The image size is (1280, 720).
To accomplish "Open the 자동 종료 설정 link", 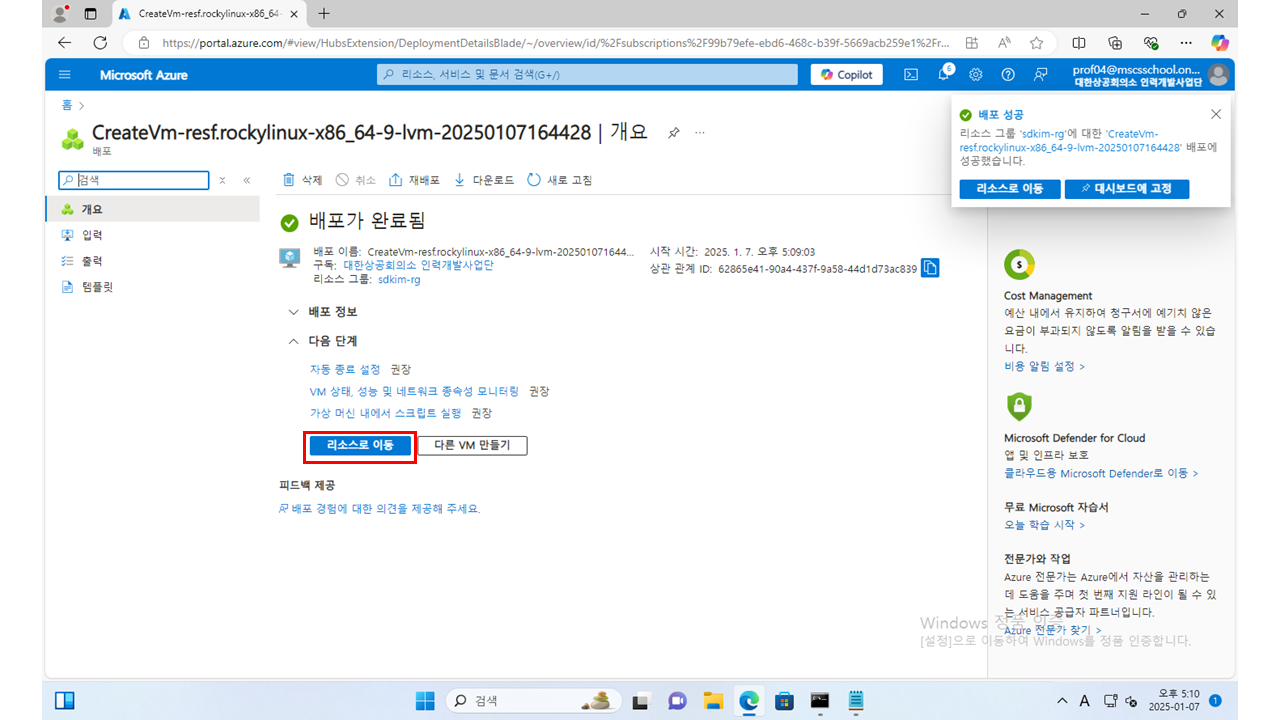I will pyautogui.click(x=345, y=370).
